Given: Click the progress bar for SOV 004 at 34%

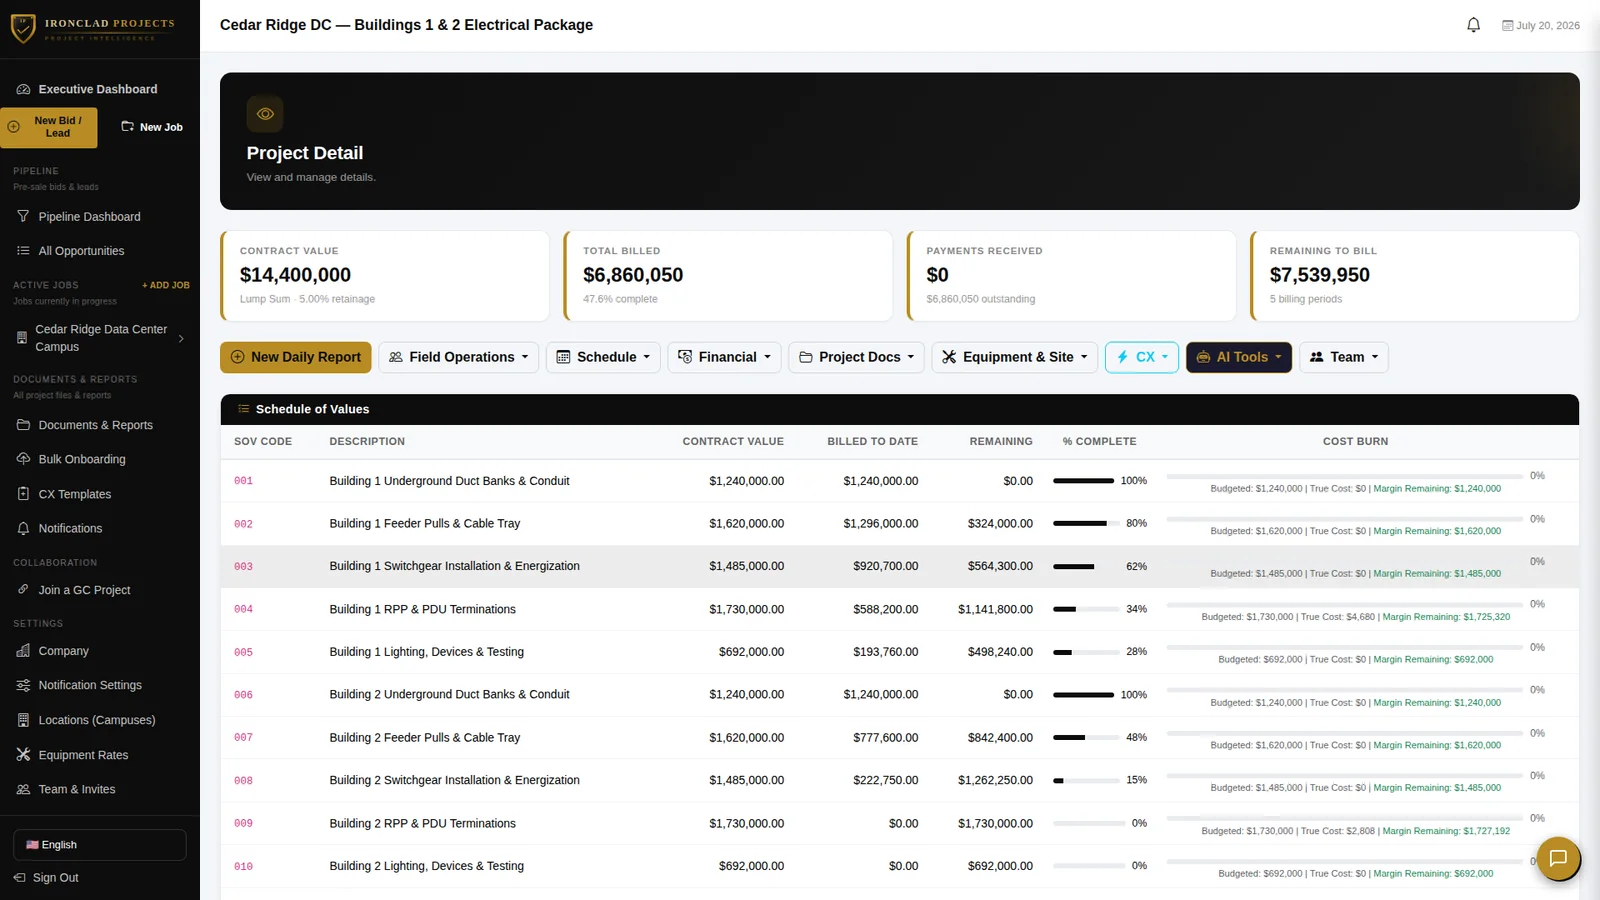Looking at the screenshot, I should tap(1087, 609).
